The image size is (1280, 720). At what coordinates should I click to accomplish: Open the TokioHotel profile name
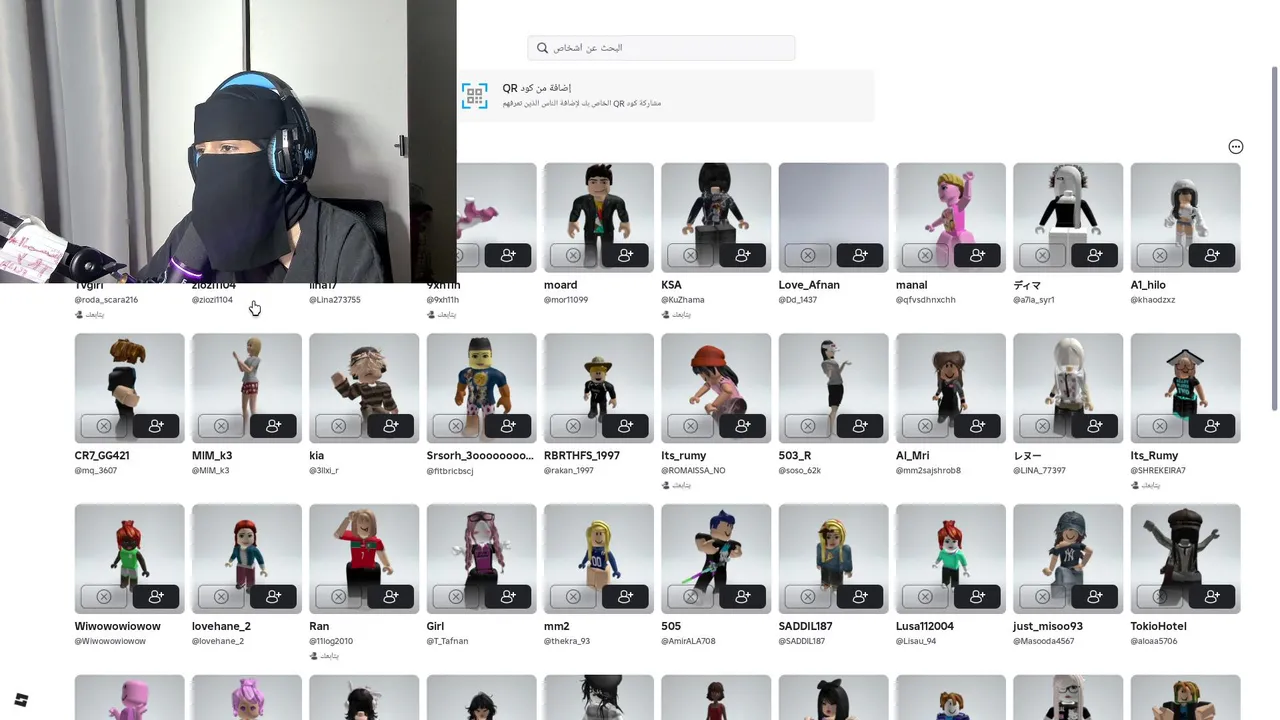1158,626
